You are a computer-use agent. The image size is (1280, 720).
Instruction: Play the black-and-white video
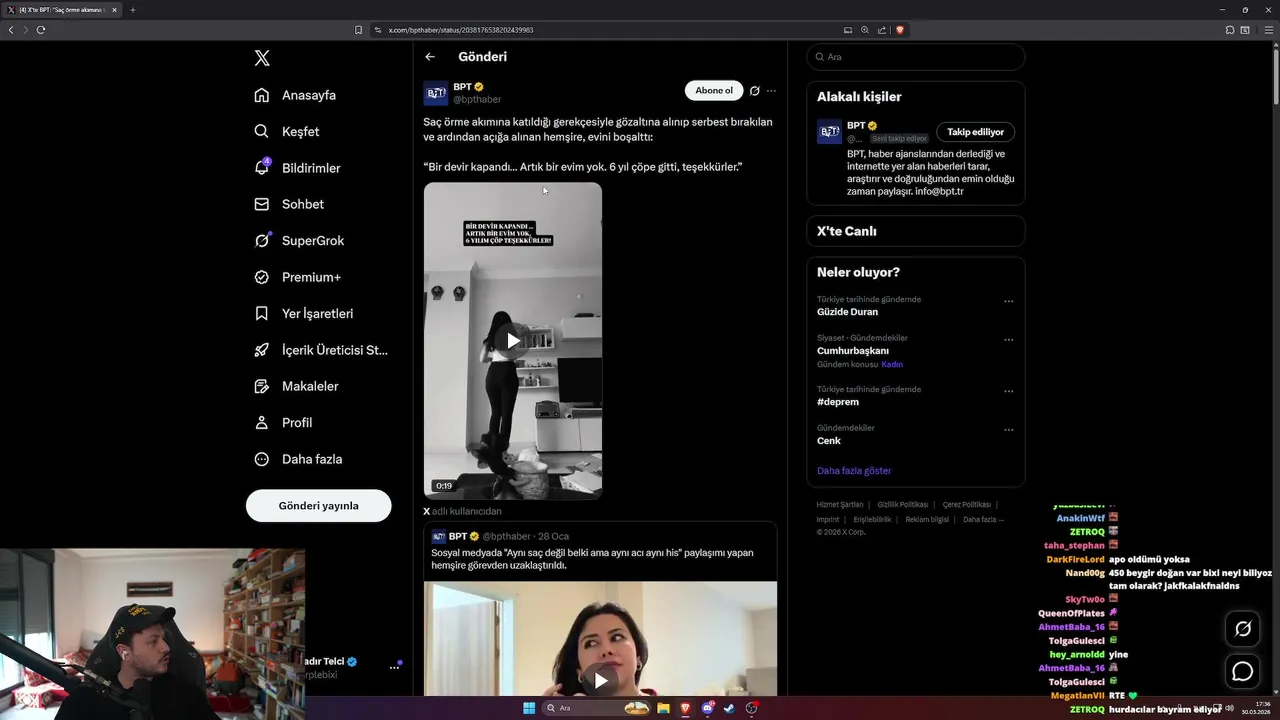click(x=513, y=340)
